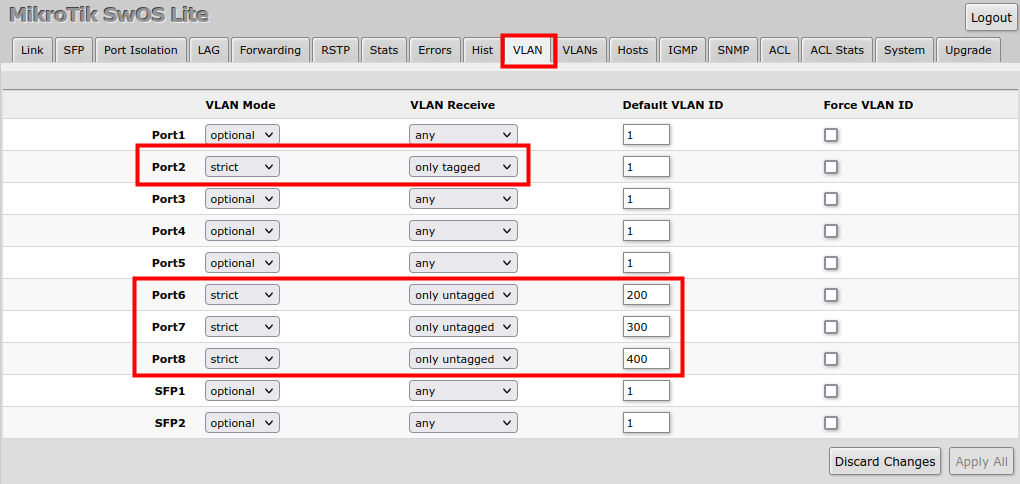Select the RSTP tab

[x=335, y=50]
